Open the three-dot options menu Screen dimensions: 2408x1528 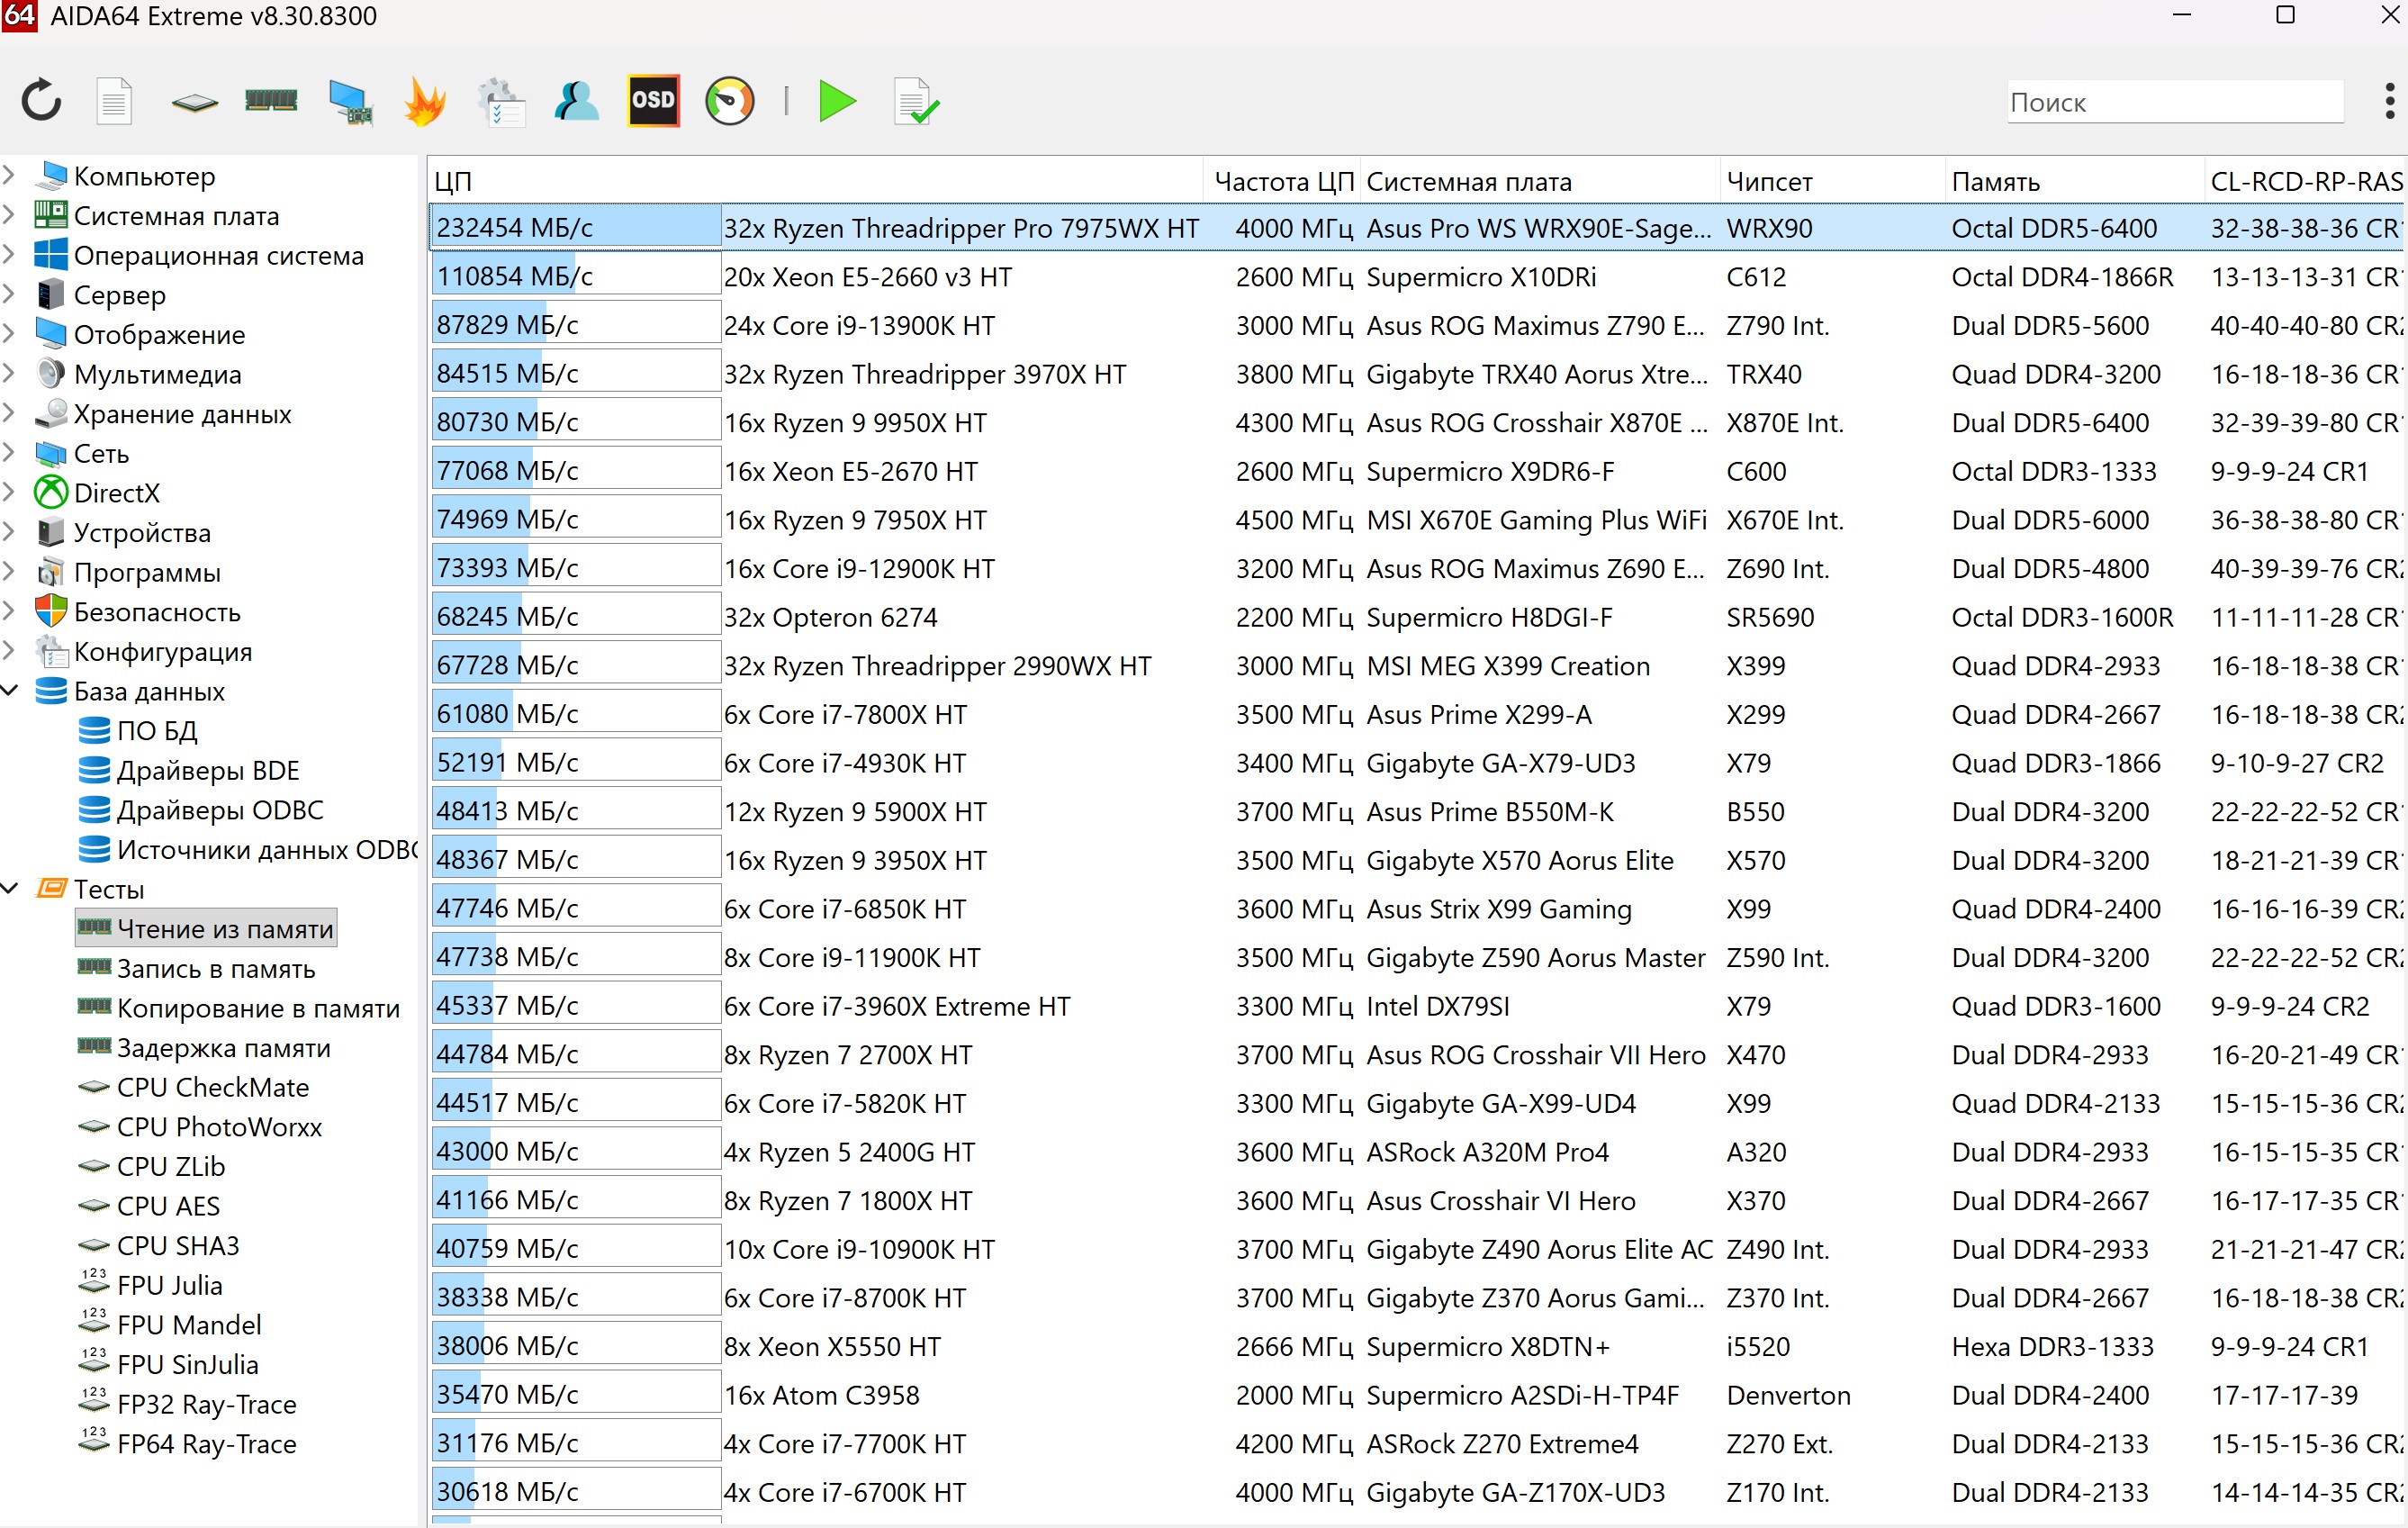2390,101
